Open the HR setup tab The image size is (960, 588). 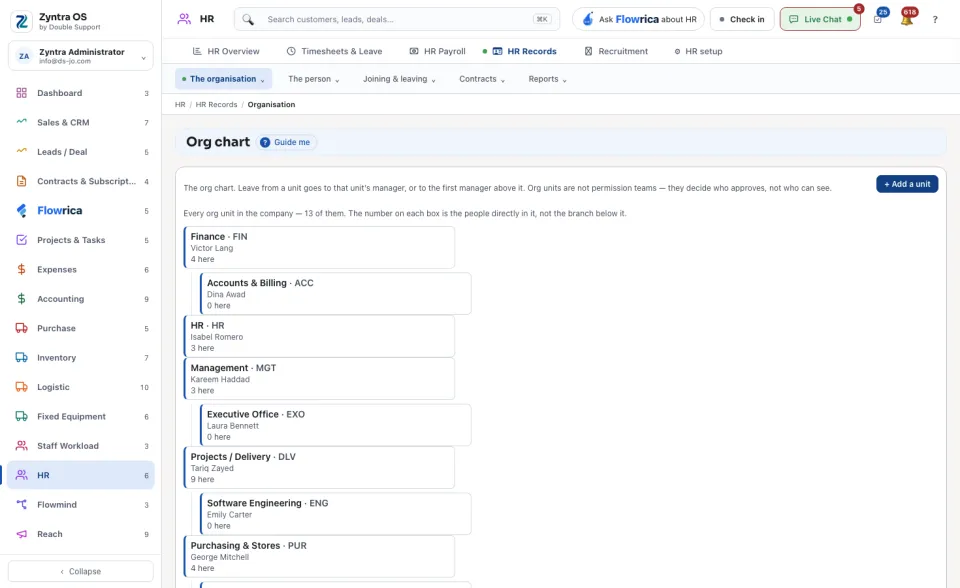pos(698,51)
